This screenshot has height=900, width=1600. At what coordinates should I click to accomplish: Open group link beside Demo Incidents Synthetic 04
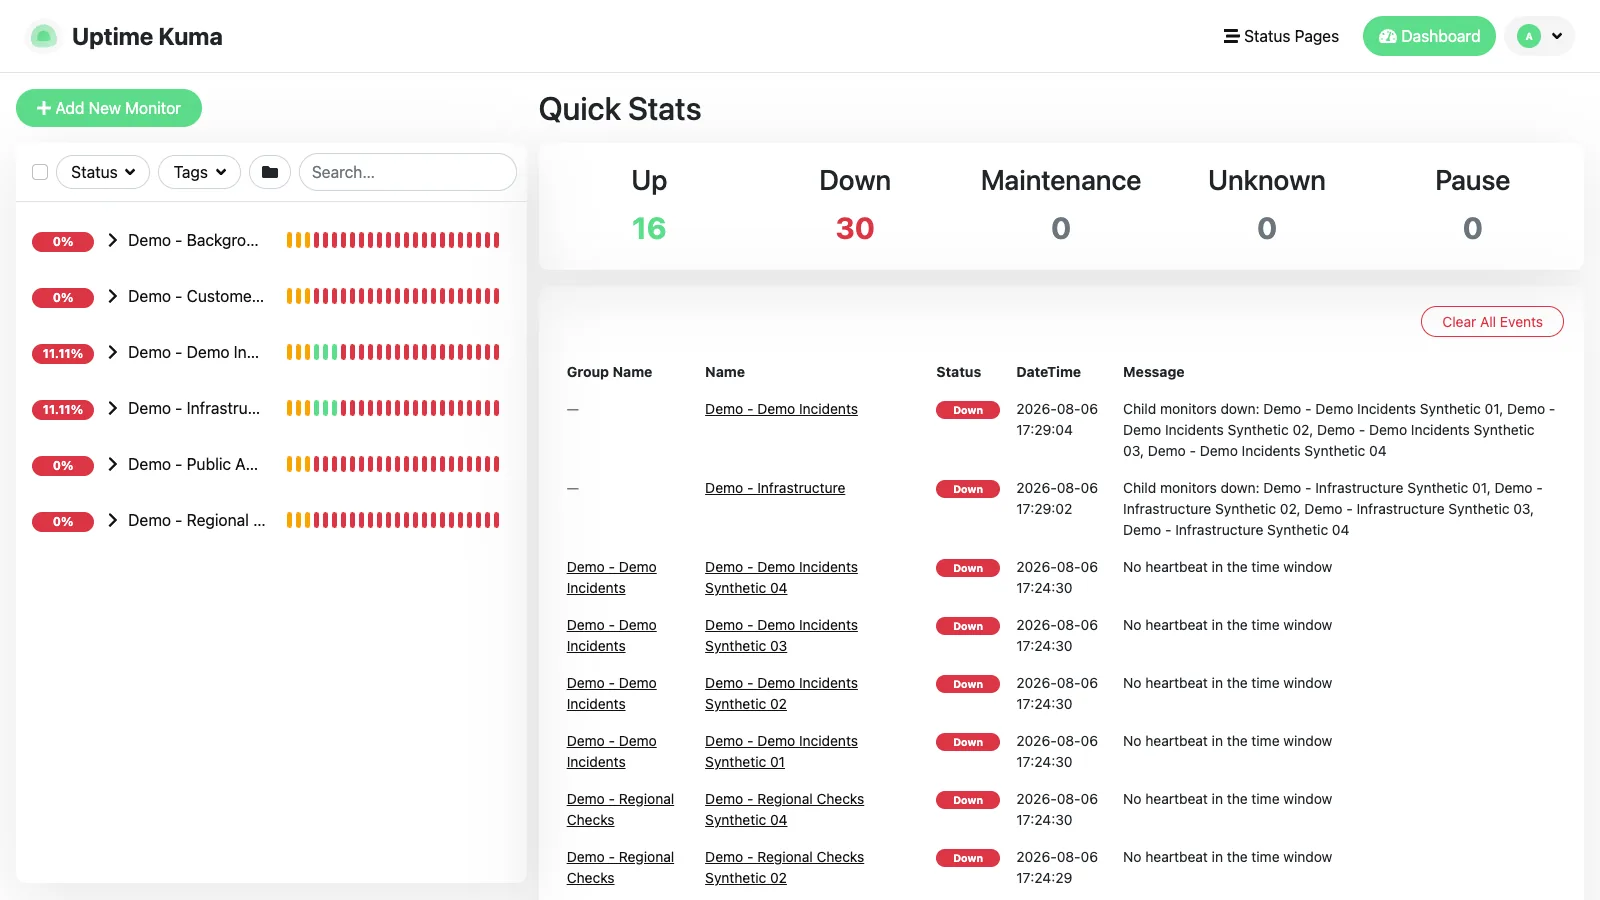click(611, 578)
